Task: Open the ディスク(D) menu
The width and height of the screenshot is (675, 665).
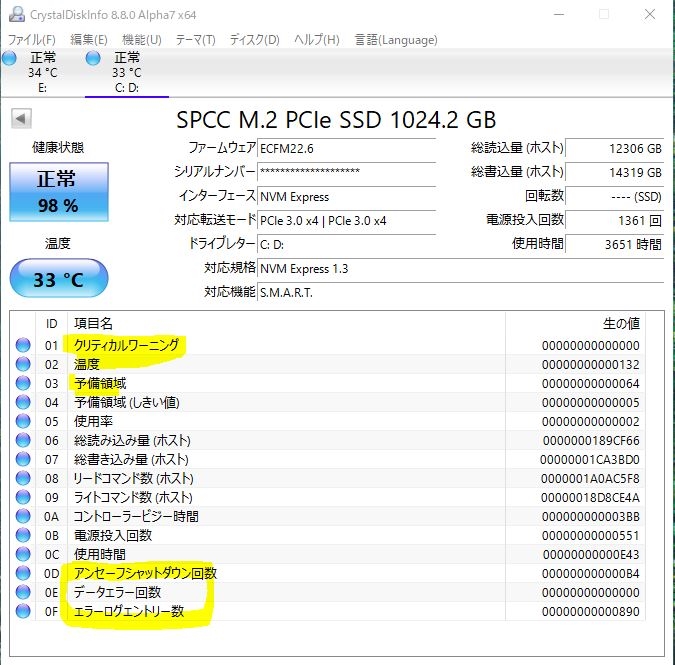Action: click(x=254, y=40)
